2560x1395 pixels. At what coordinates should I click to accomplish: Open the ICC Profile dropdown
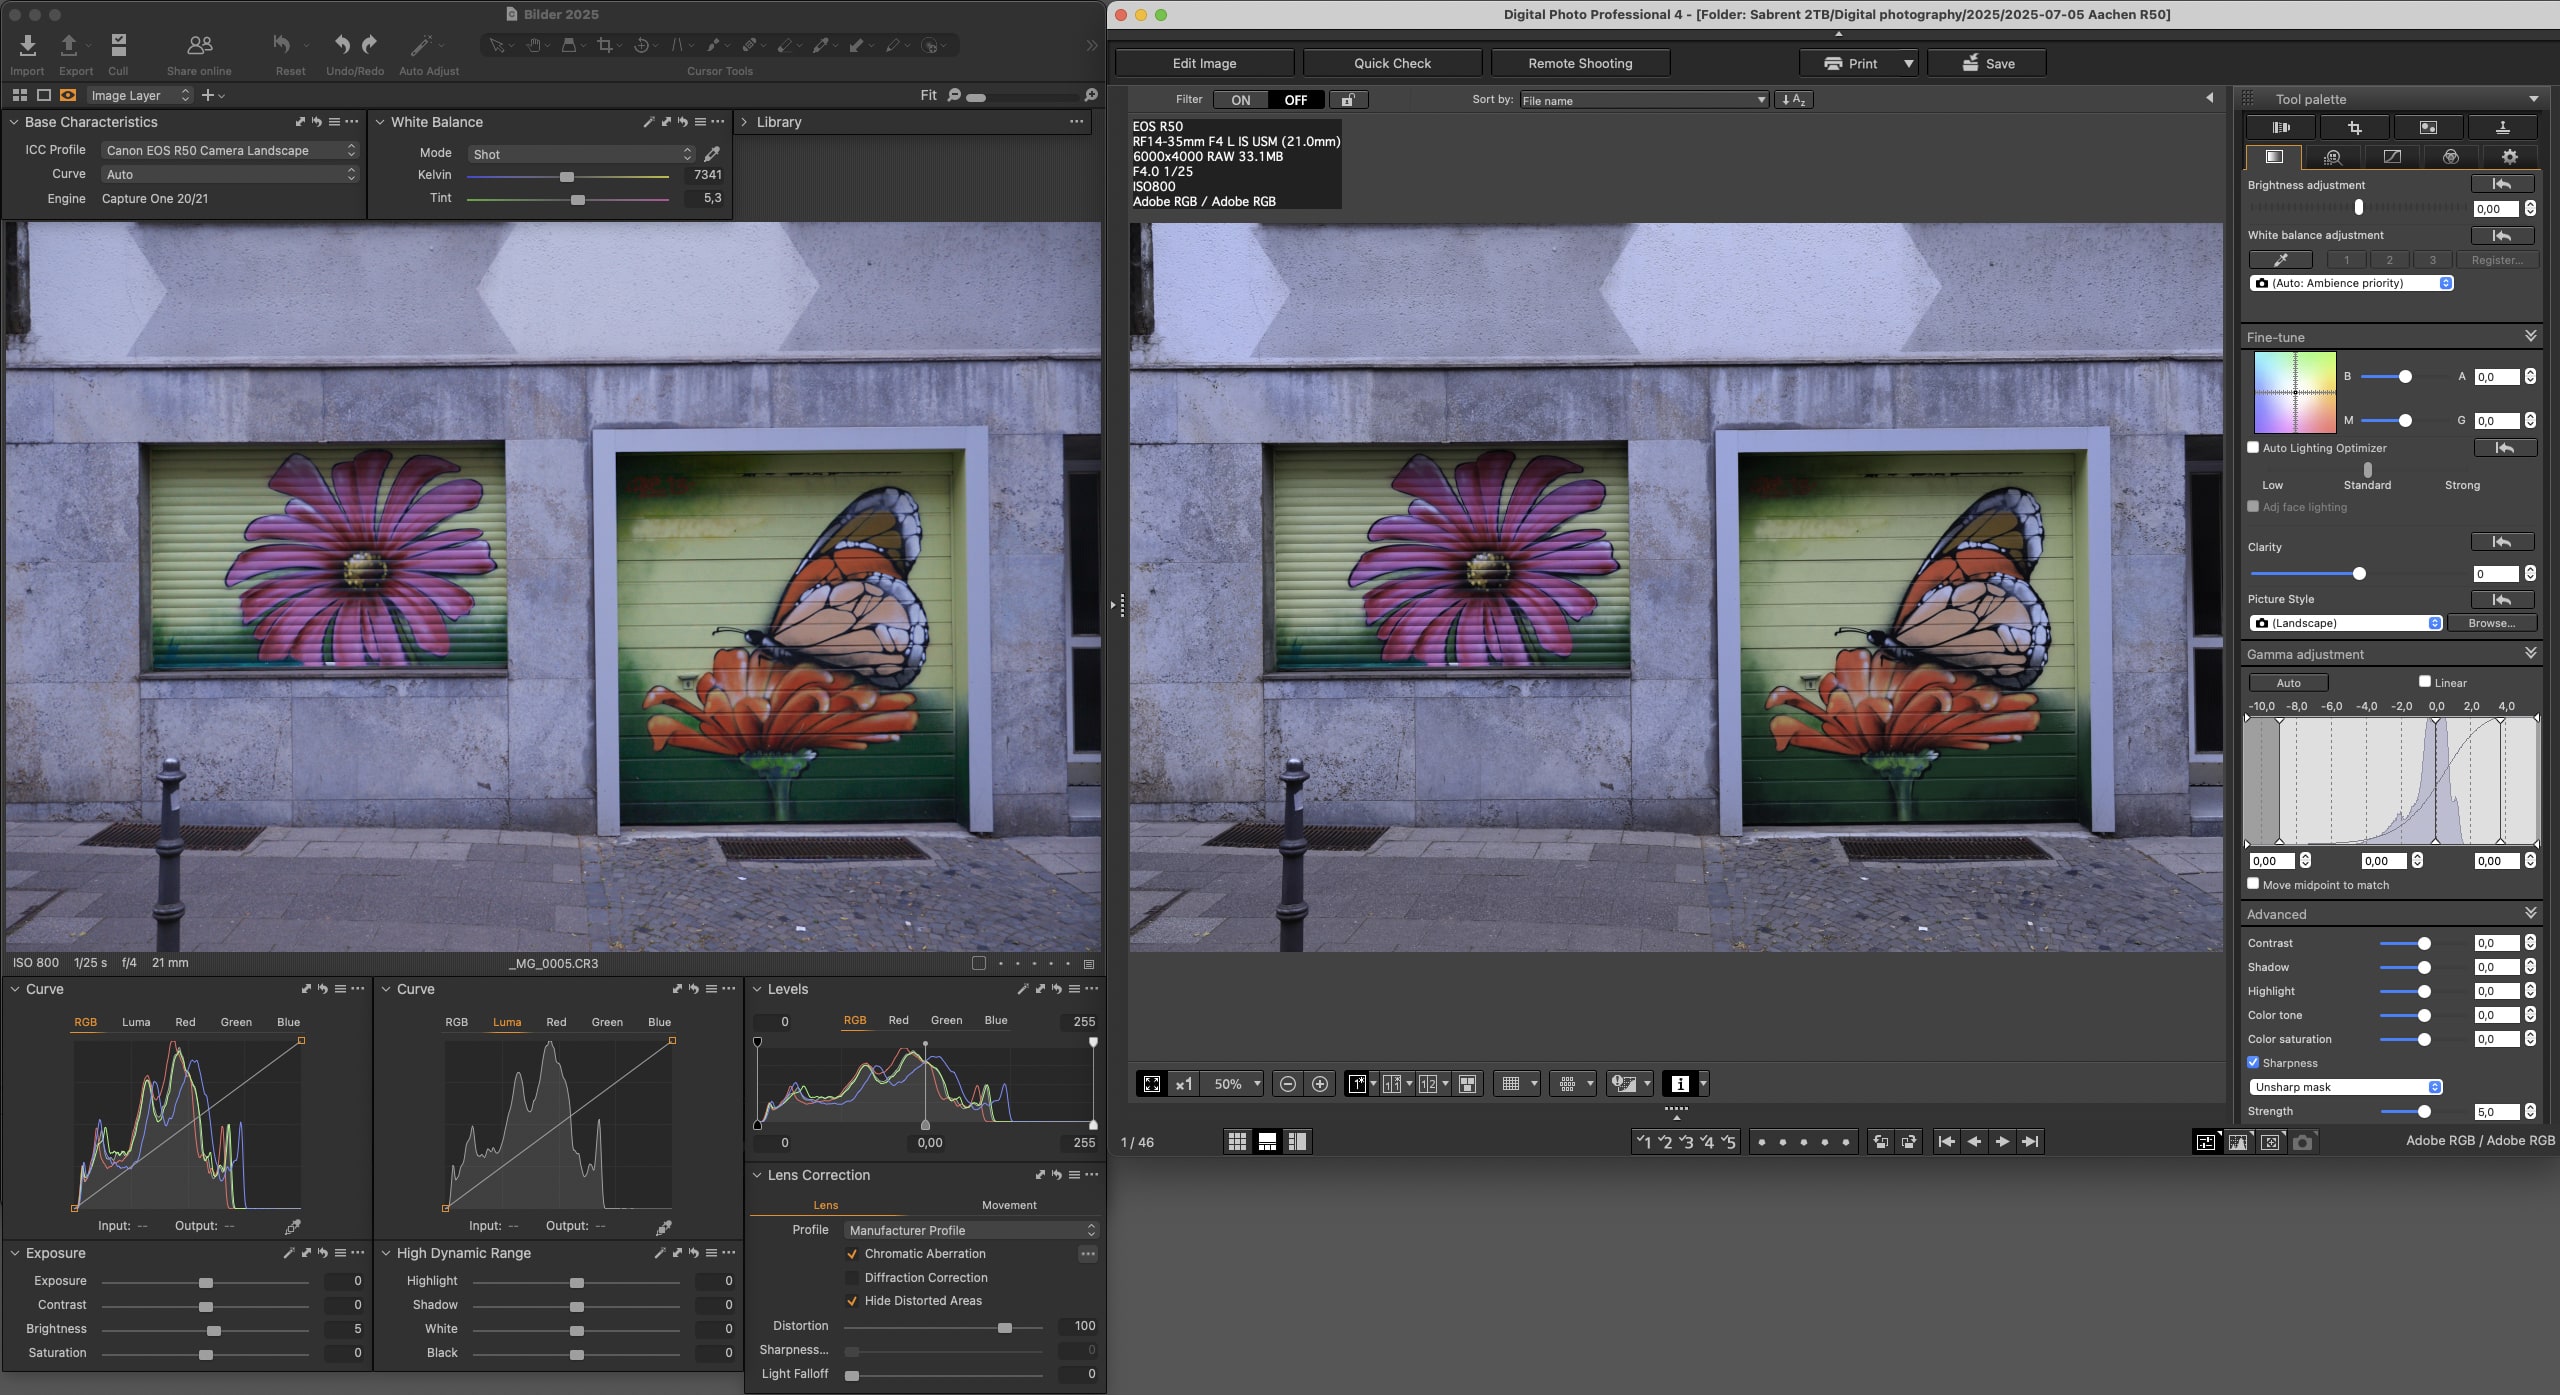229,150
